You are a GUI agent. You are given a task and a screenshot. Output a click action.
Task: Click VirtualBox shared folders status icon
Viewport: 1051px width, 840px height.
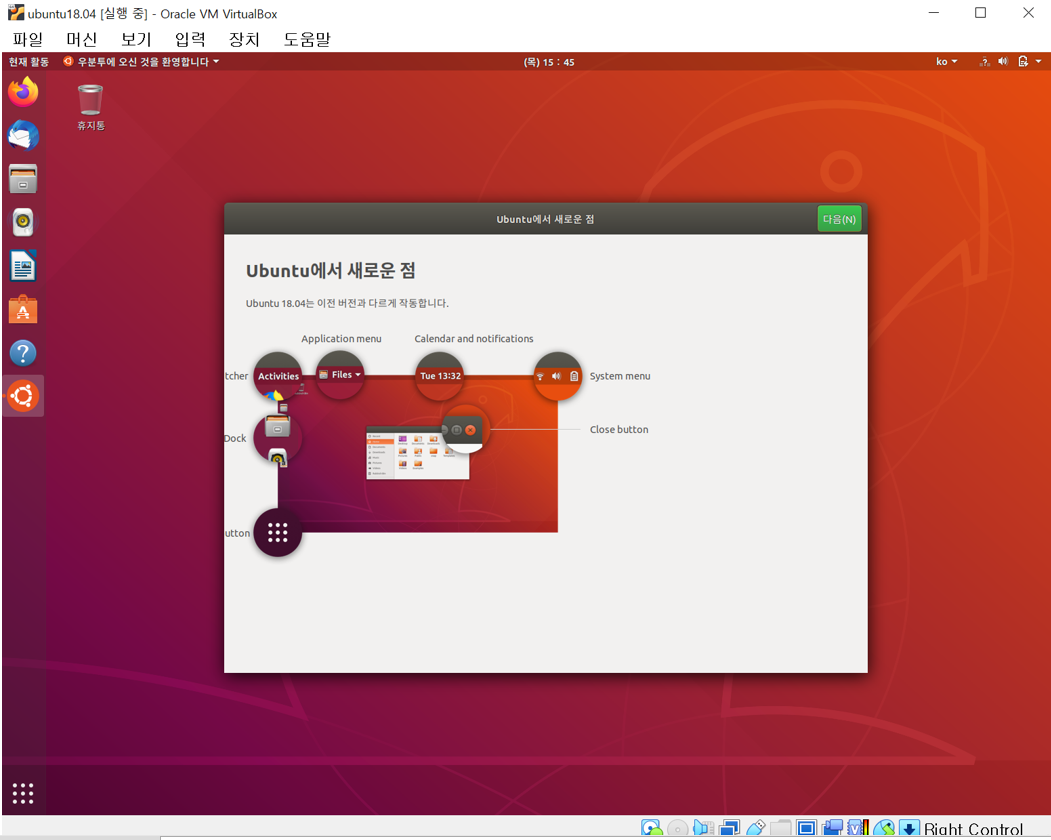pyautogui.click(x=780, y=829)
